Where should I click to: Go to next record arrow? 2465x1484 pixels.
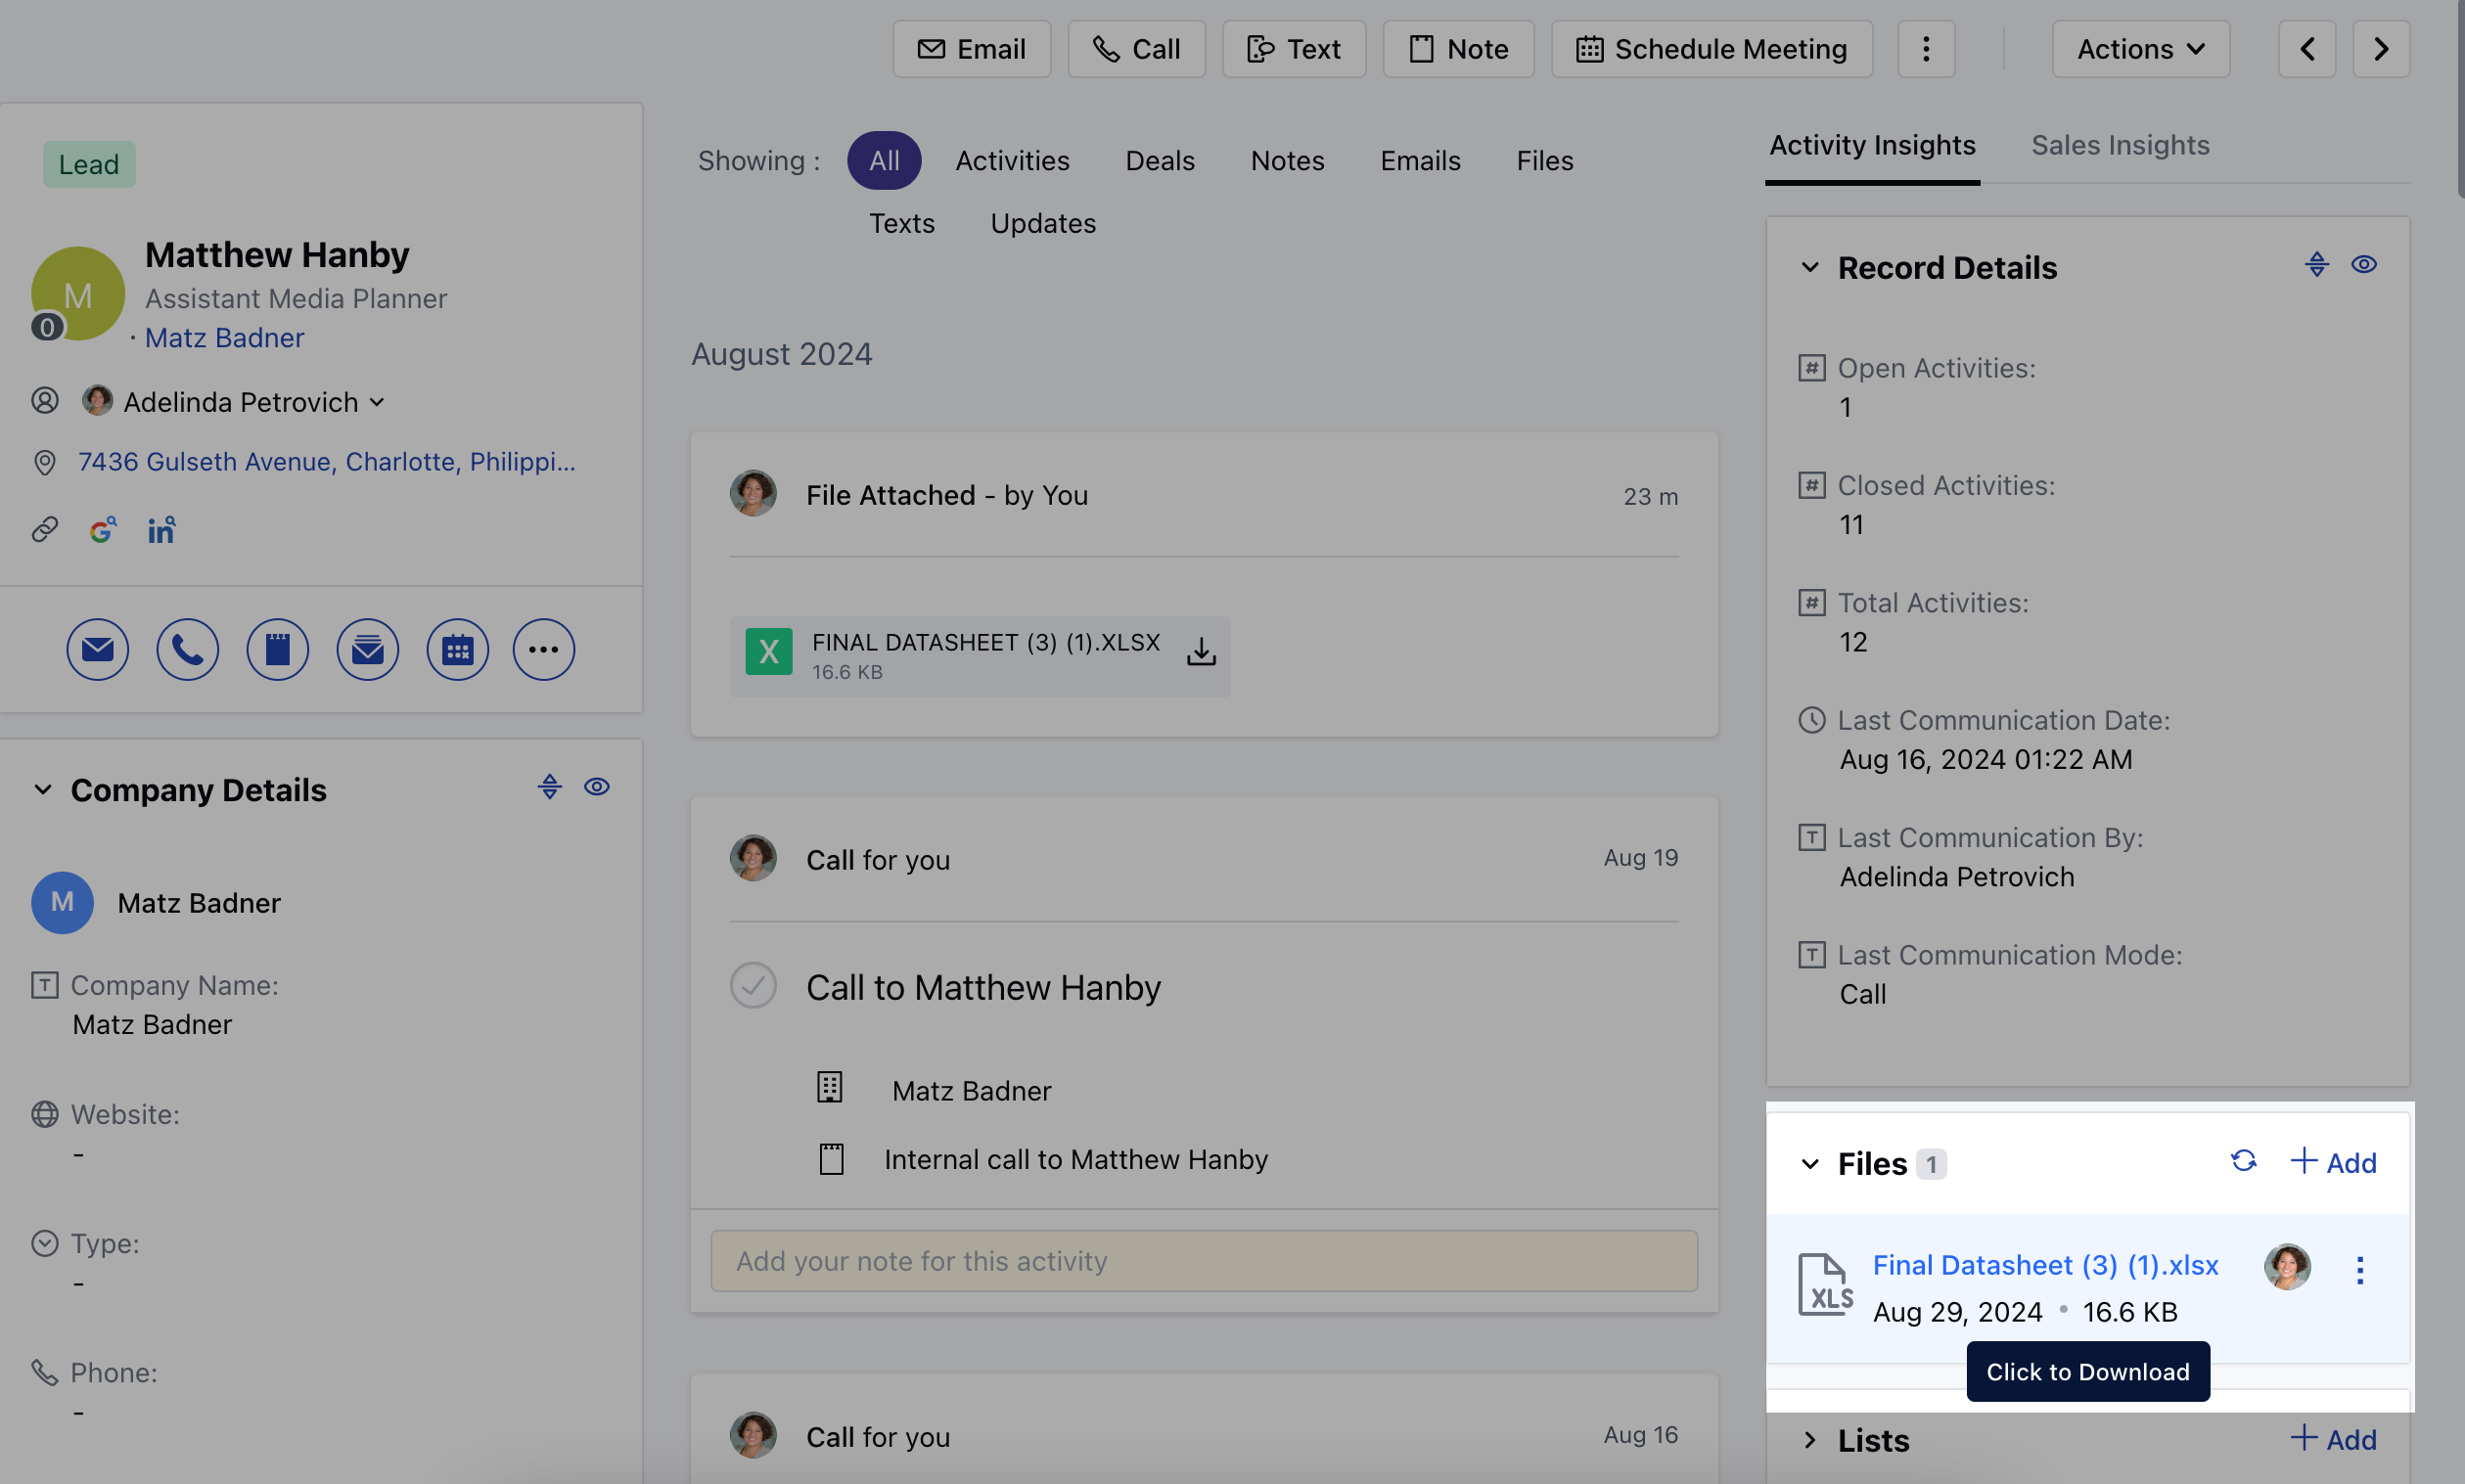coord(2380,49)
